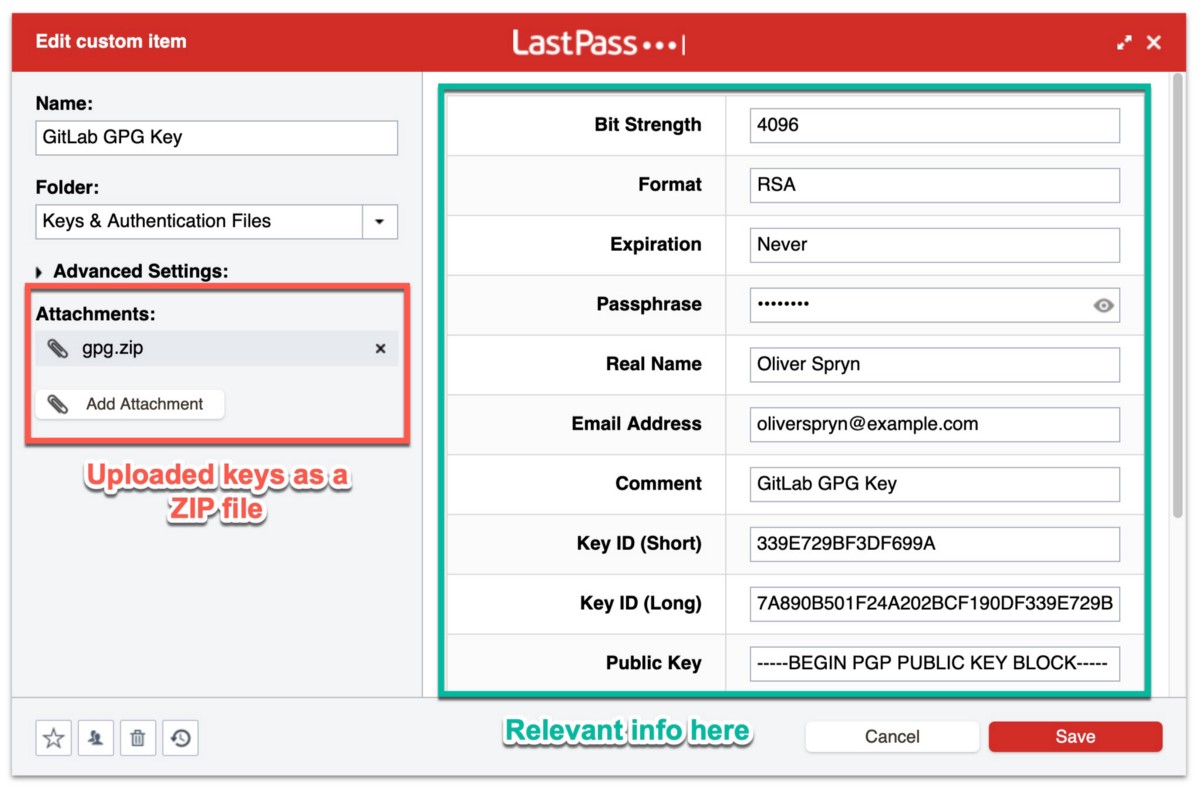This screenshot has height=787, width=1200.
Task: Click the Add Attachment button
Action: point(130,404)
